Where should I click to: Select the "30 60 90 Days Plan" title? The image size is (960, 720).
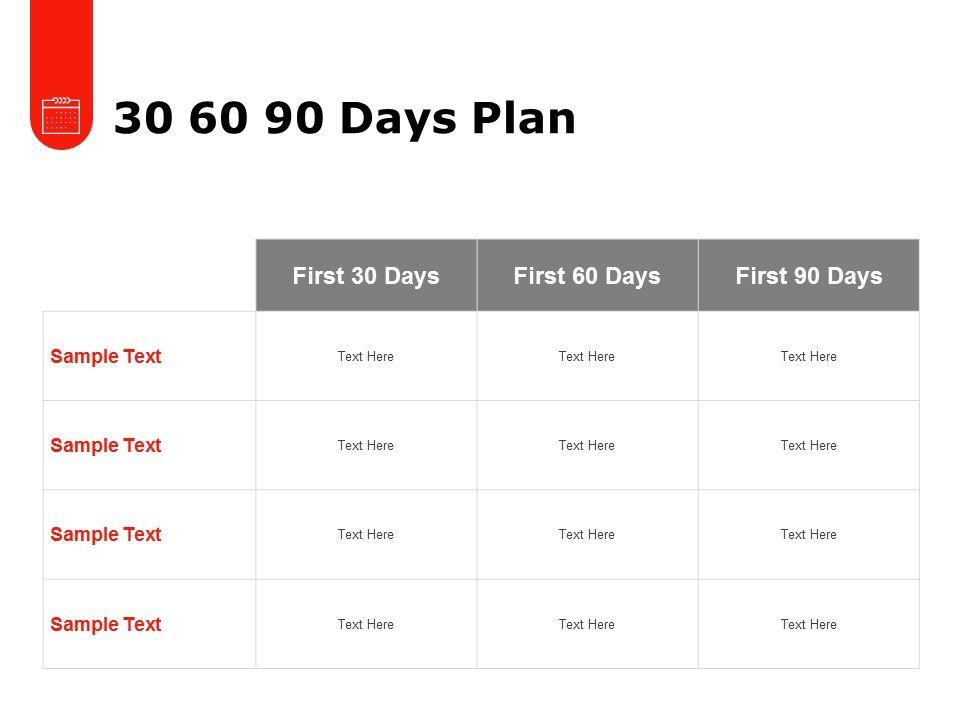tap(345, 118)
